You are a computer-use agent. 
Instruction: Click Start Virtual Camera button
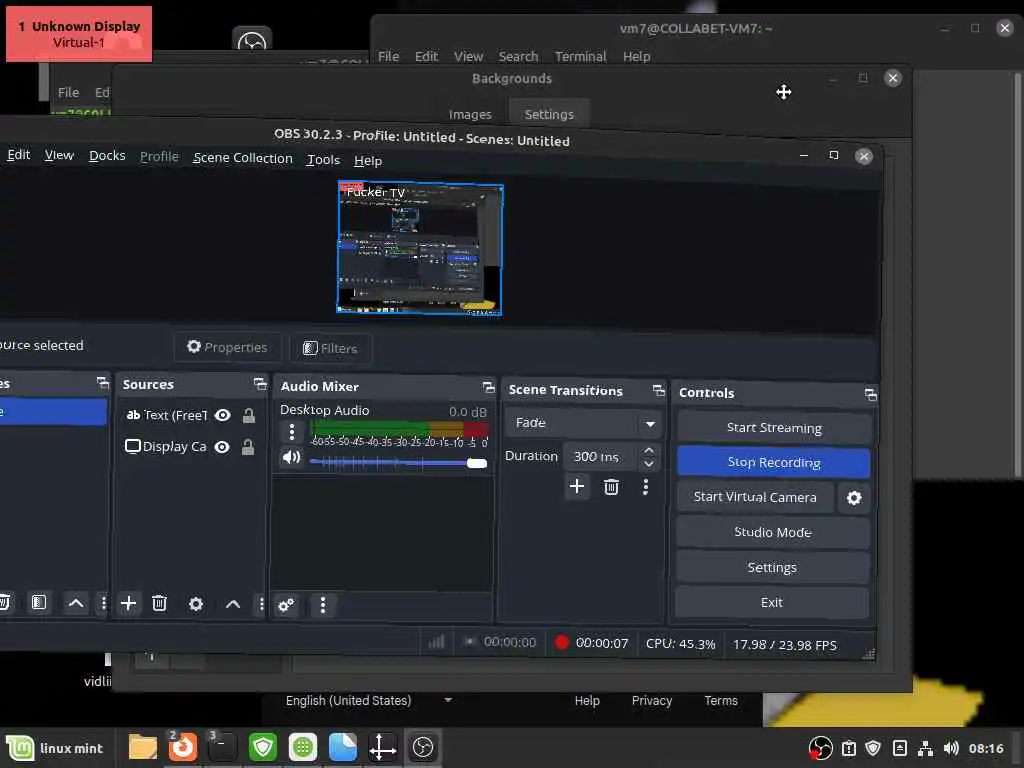755,497
